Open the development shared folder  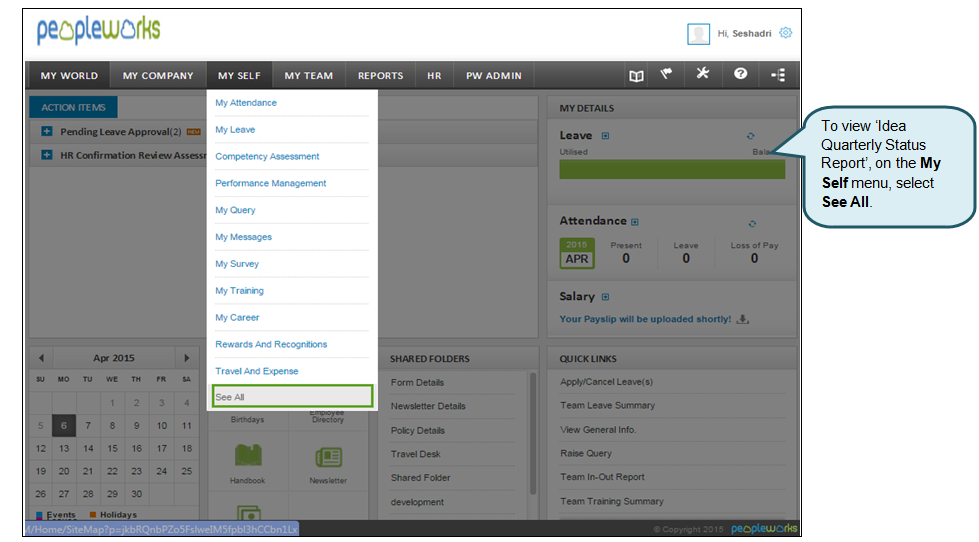[417, 502]
